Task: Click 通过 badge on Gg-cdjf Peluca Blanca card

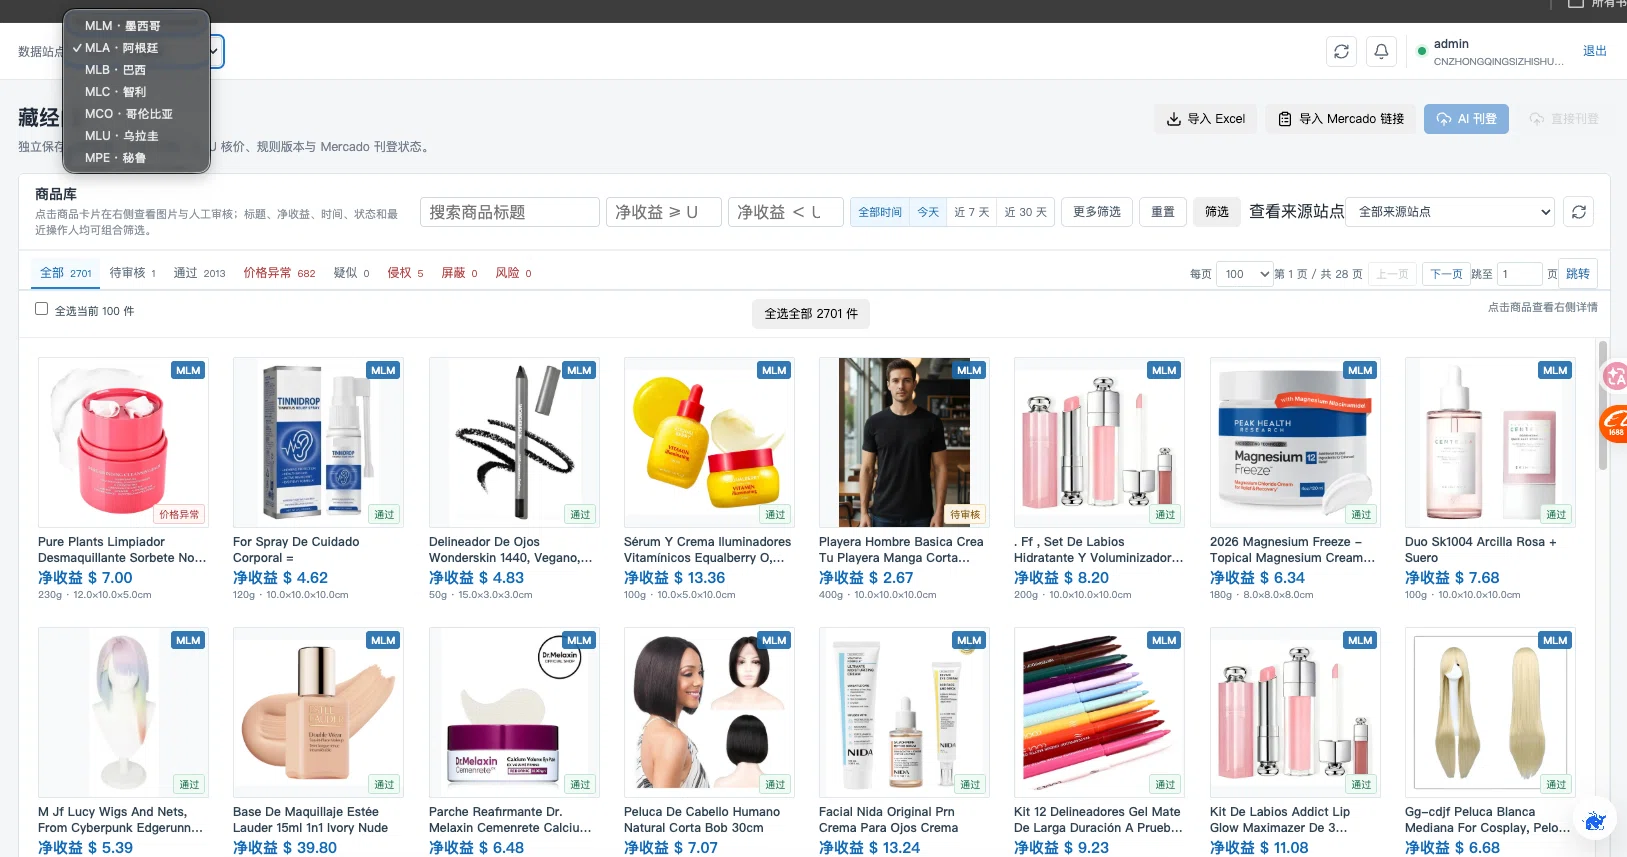Action: (x=1556, y=785)
